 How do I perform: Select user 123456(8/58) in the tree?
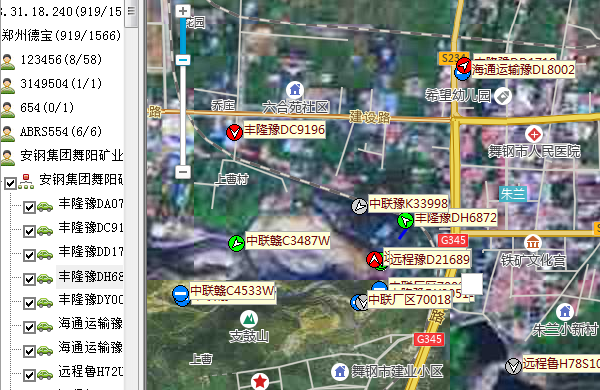[x=61, y=60]
